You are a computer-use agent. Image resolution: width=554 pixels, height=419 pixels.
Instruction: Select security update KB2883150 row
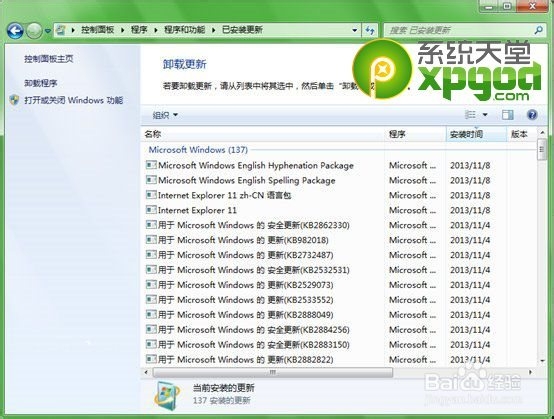[x=338, y=344]
